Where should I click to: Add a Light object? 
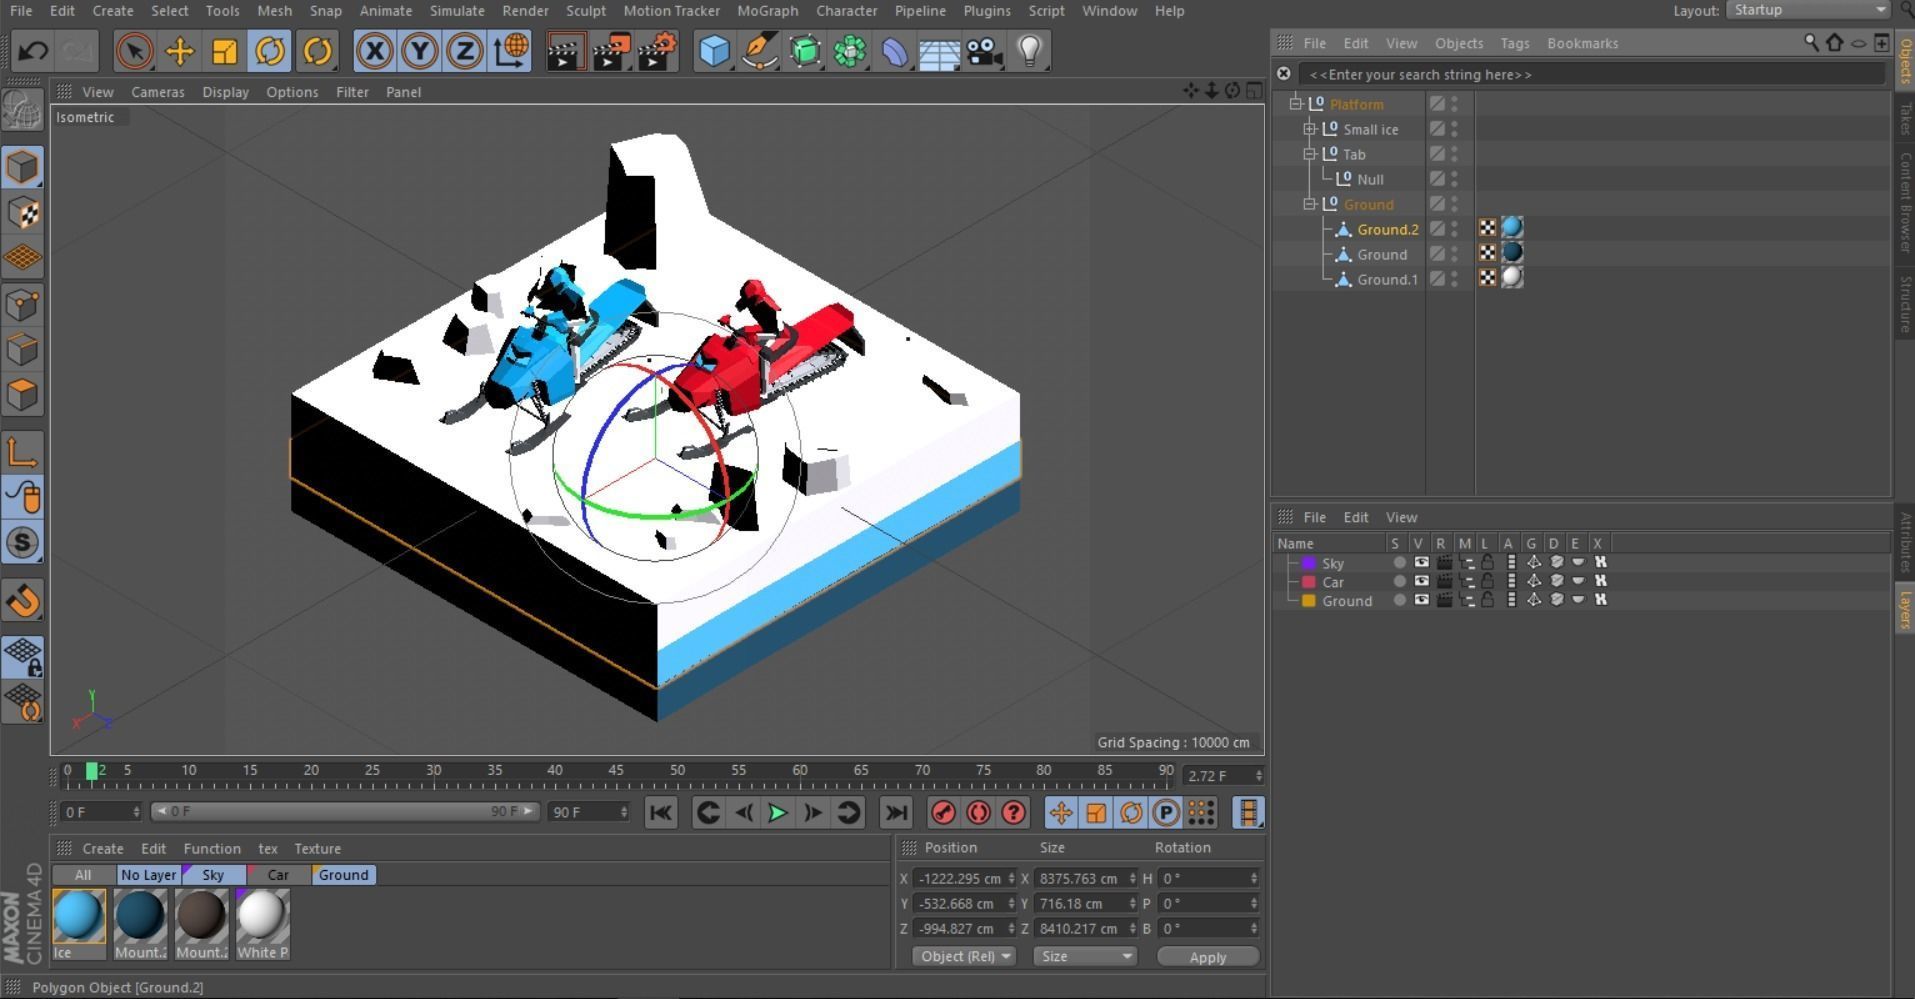(x=1030, y=51)
